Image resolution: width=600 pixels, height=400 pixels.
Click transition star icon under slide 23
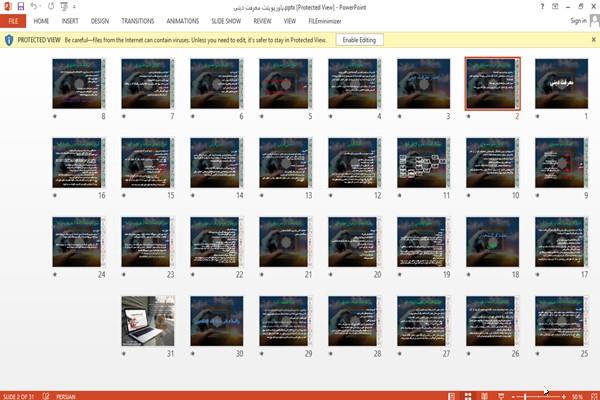(124, 275)
